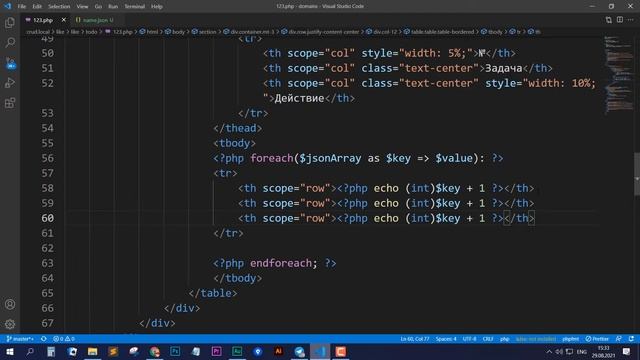Open the File menu
This screenshot has height=360, width=640.
22,7
